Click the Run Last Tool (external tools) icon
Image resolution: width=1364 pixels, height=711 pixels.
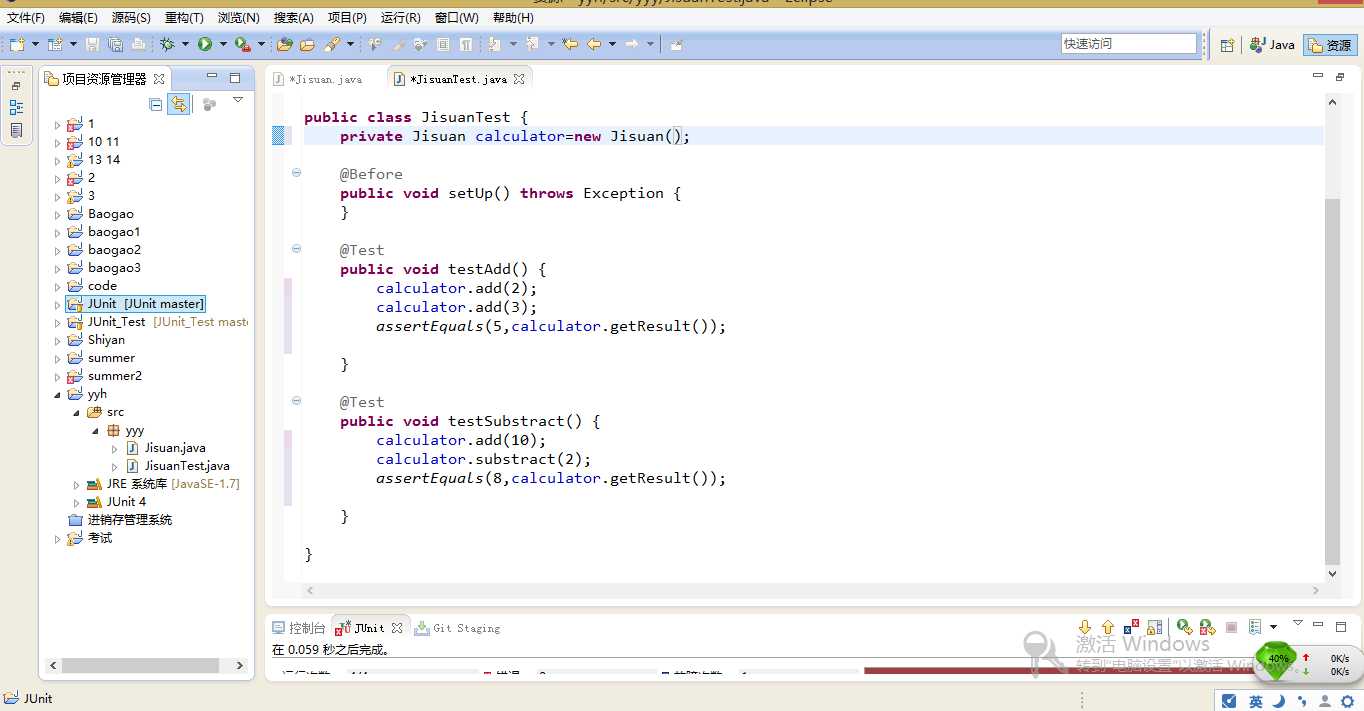[242, 44]
